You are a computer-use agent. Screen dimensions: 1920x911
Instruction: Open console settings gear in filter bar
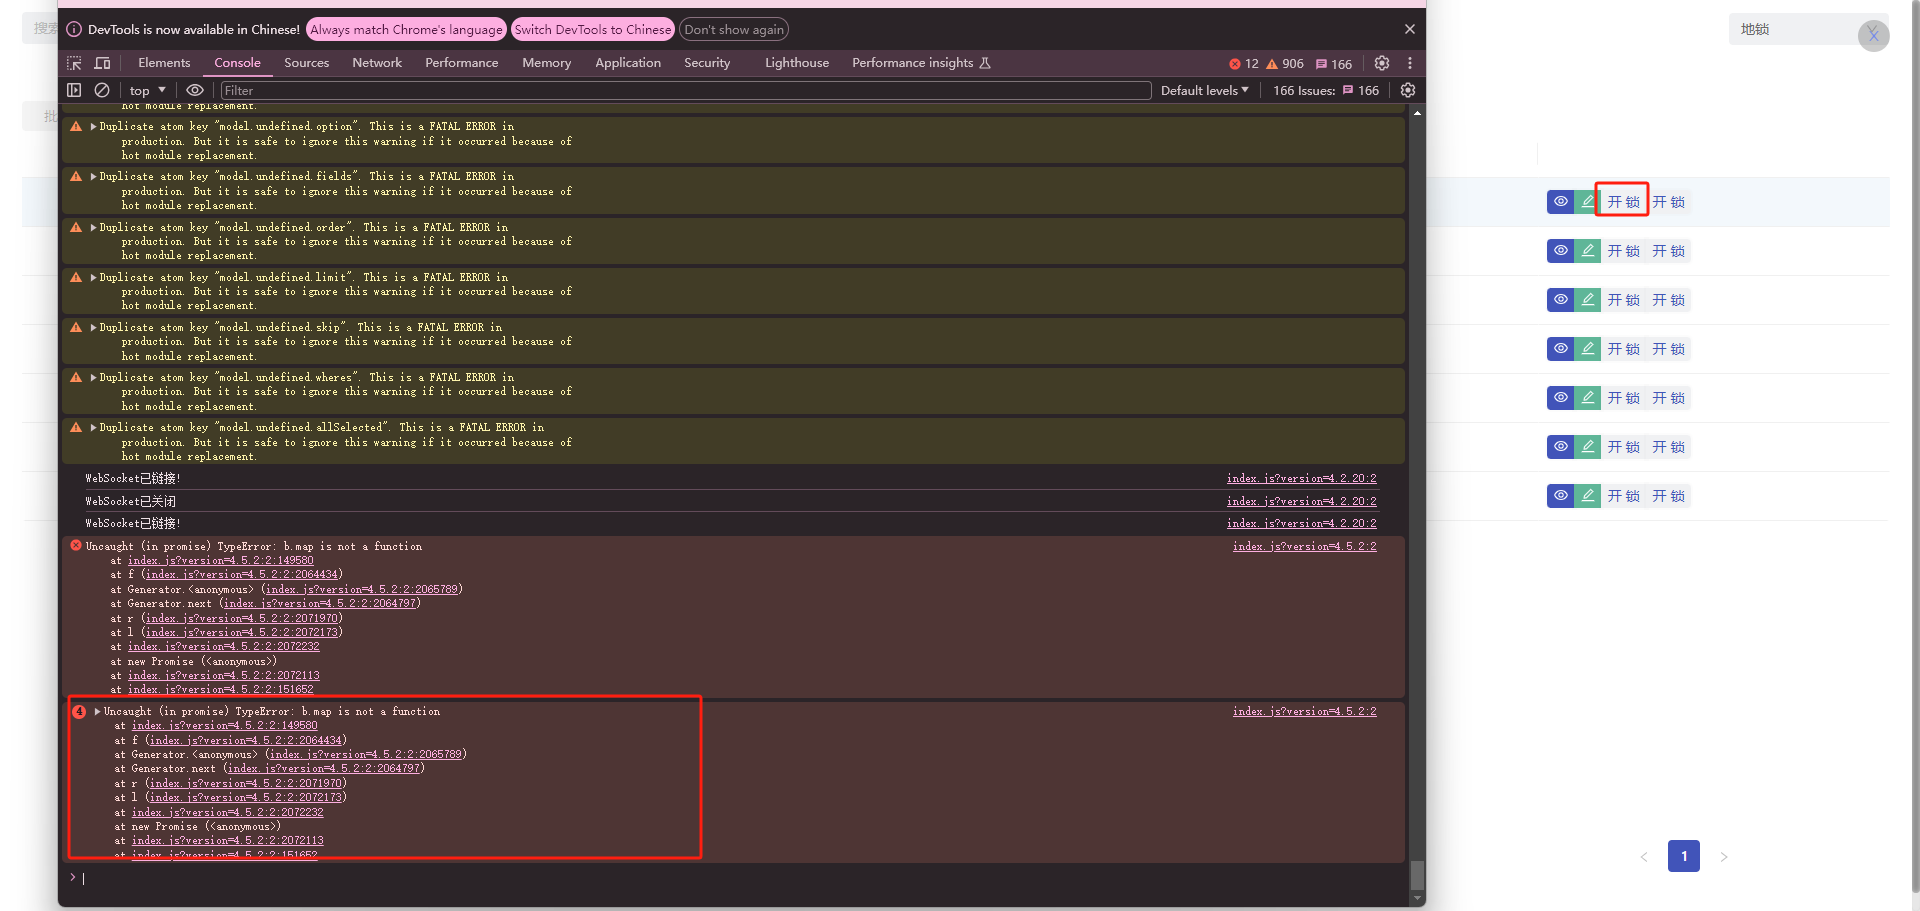[x=1408, y=90]
